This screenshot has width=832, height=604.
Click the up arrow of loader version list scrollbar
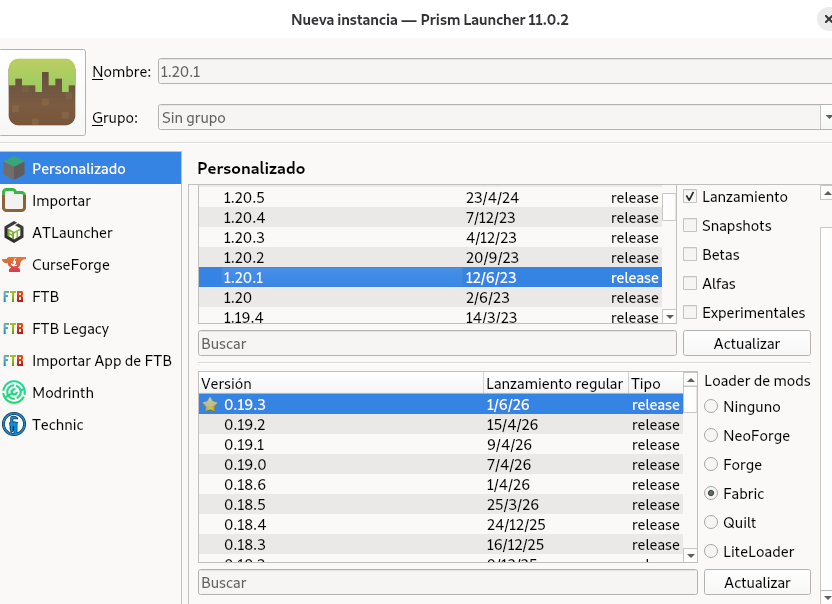coord(690,379)
